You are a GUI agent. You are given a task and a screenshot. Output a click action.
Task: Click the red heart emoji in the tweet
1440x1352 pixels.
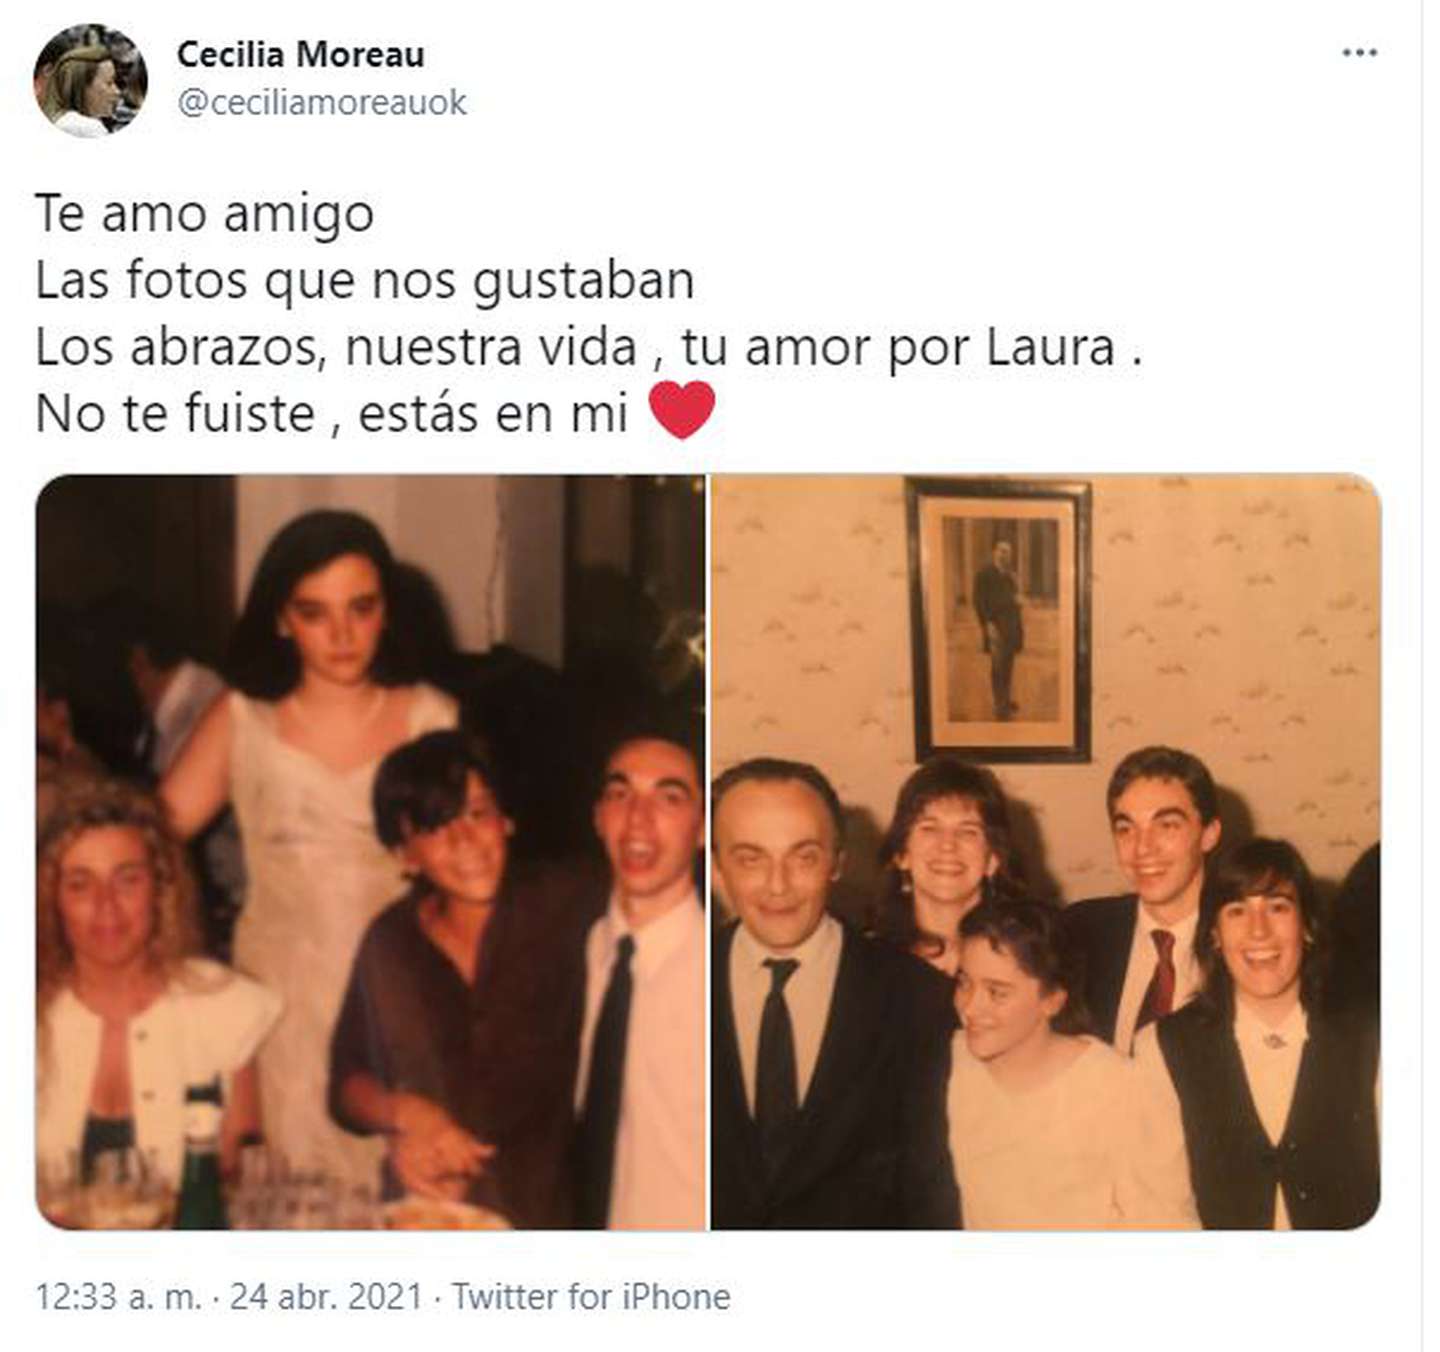pyautogui.click(x=682, y=410)
